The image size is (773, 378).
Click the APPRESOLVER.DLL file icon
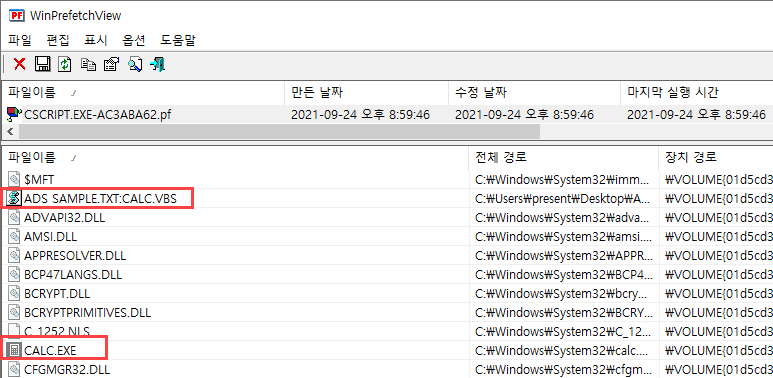point(15,256)
